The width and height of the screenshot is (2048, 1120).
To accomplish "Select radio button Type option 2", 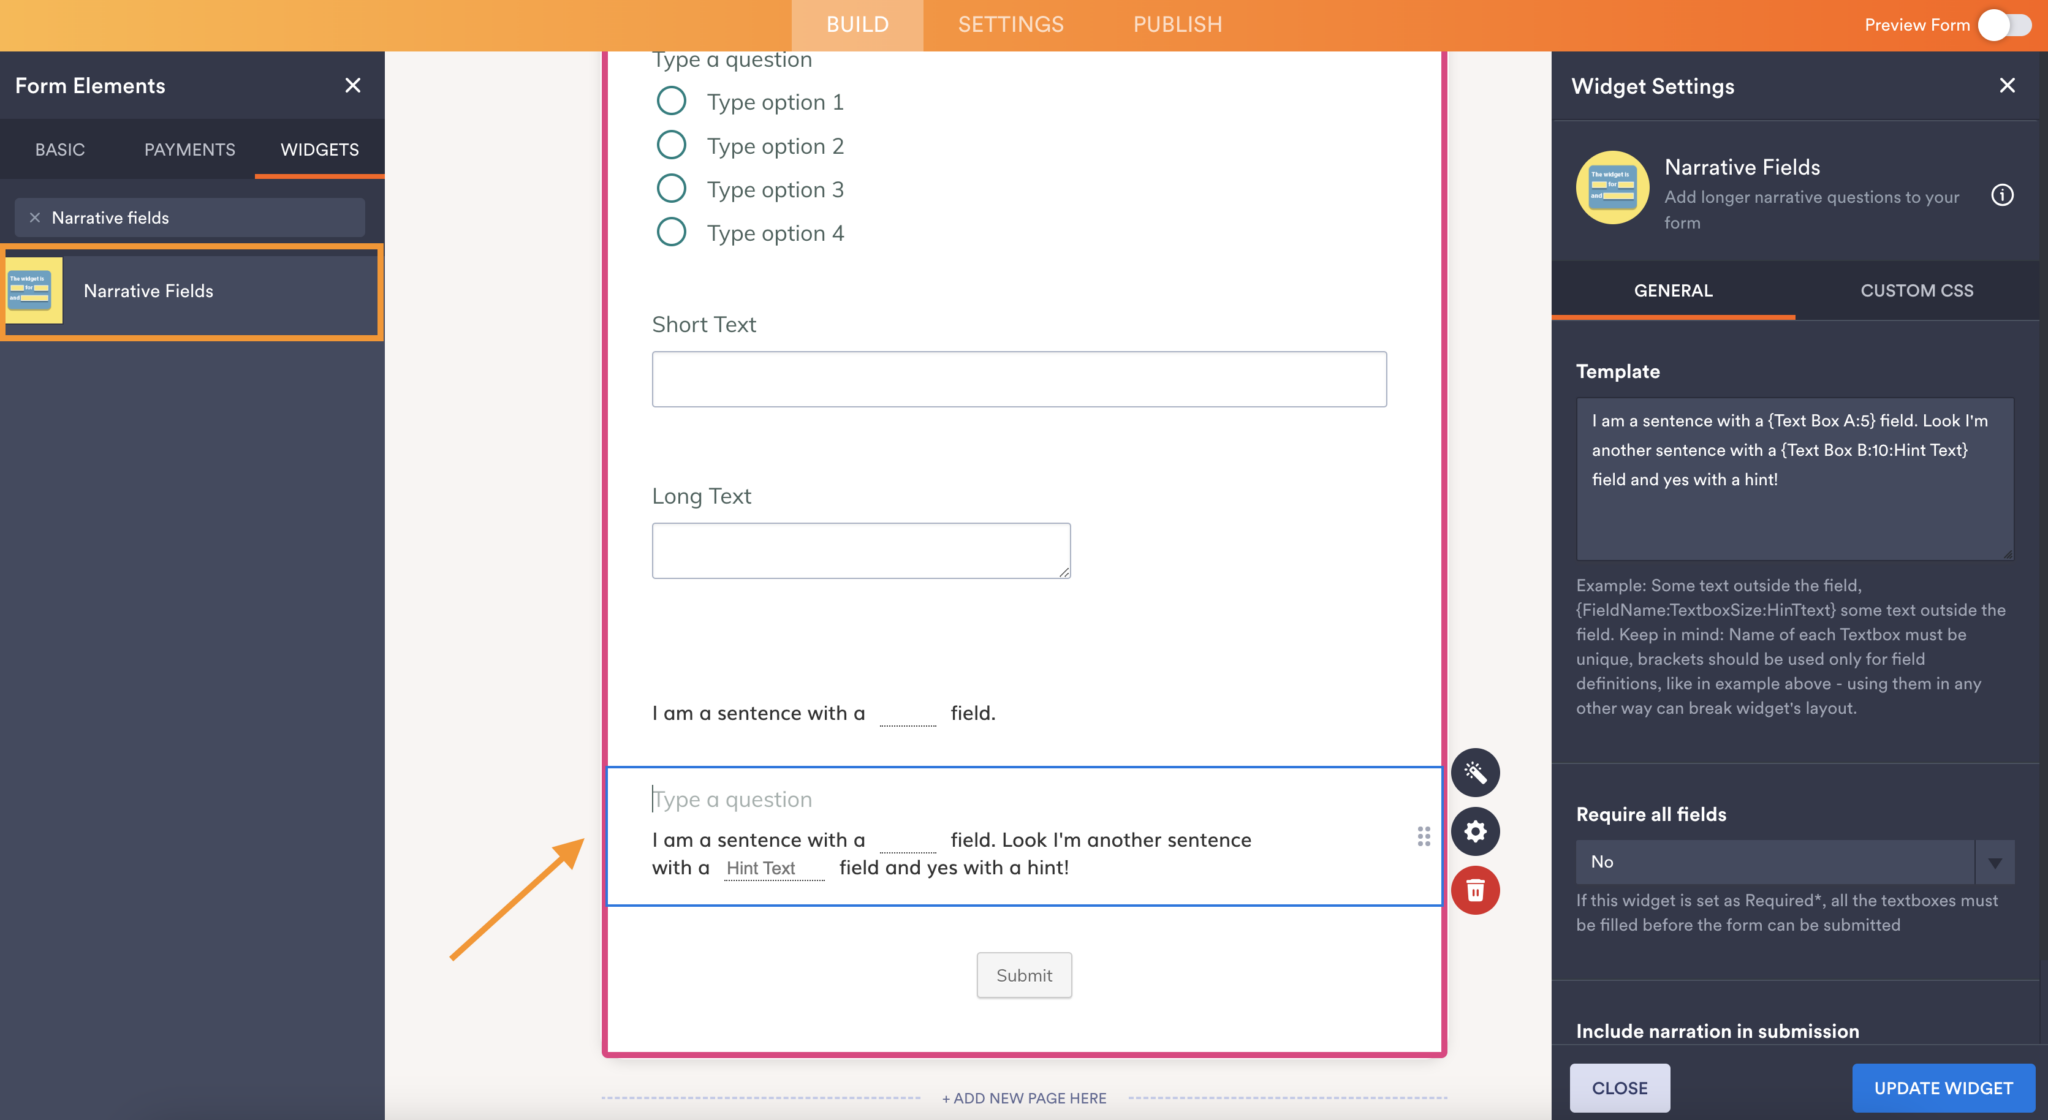I will pyautogui.click(x=671, y=144).
